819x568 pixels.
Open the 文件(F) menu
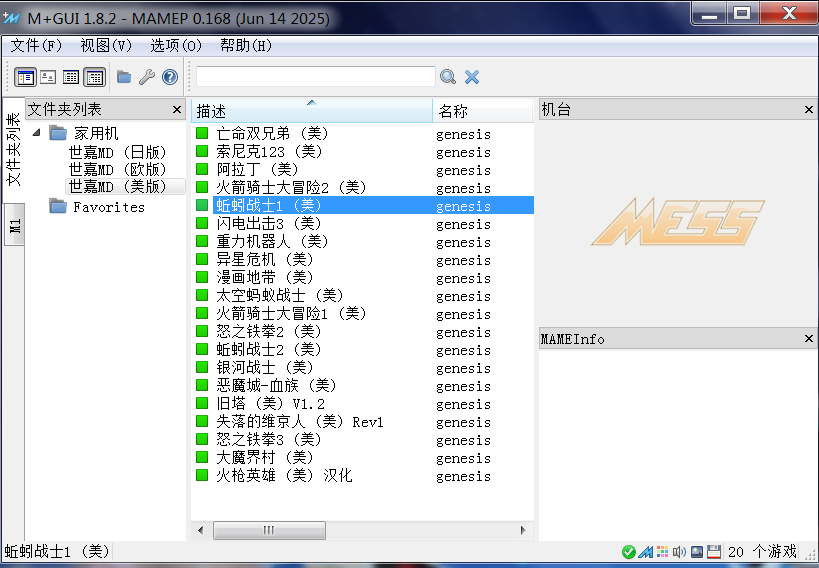pyautogui.click(x=36, y=46)
